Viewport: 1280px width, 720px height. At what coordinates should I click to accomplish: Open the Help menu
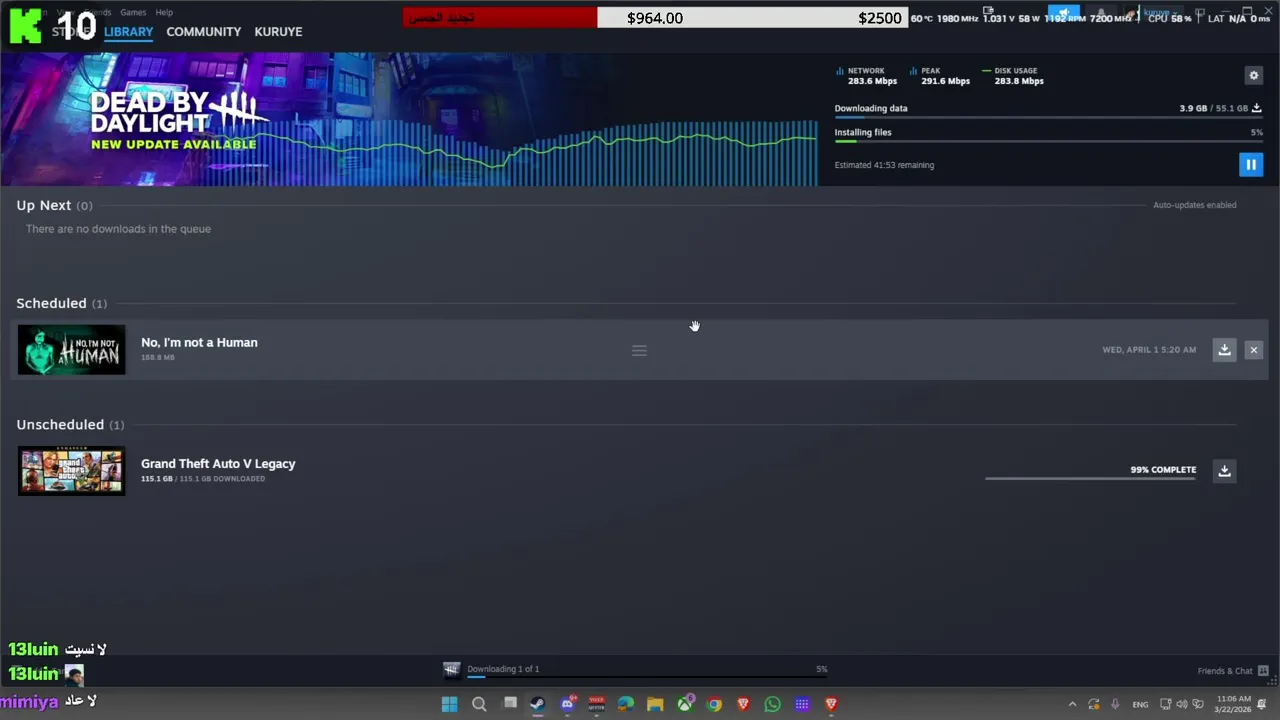164,12
